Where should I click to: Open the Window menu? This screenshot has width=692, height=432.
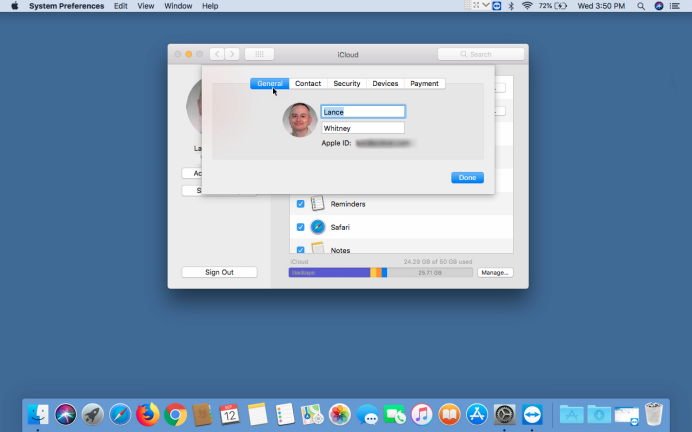pos(178,6)
